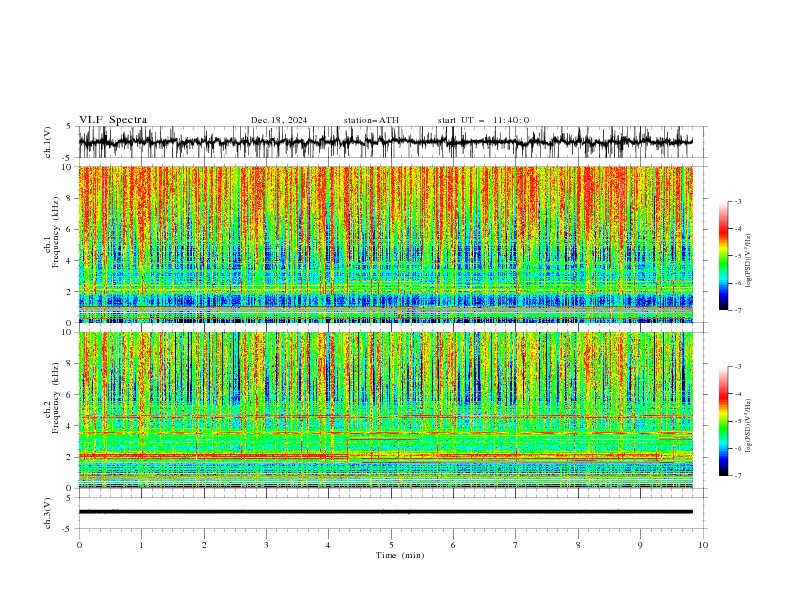Viewport: 792px width, 612px height.
Task: Click the "ch.1(V)" waveform axis label
Action: pos(48,142)
